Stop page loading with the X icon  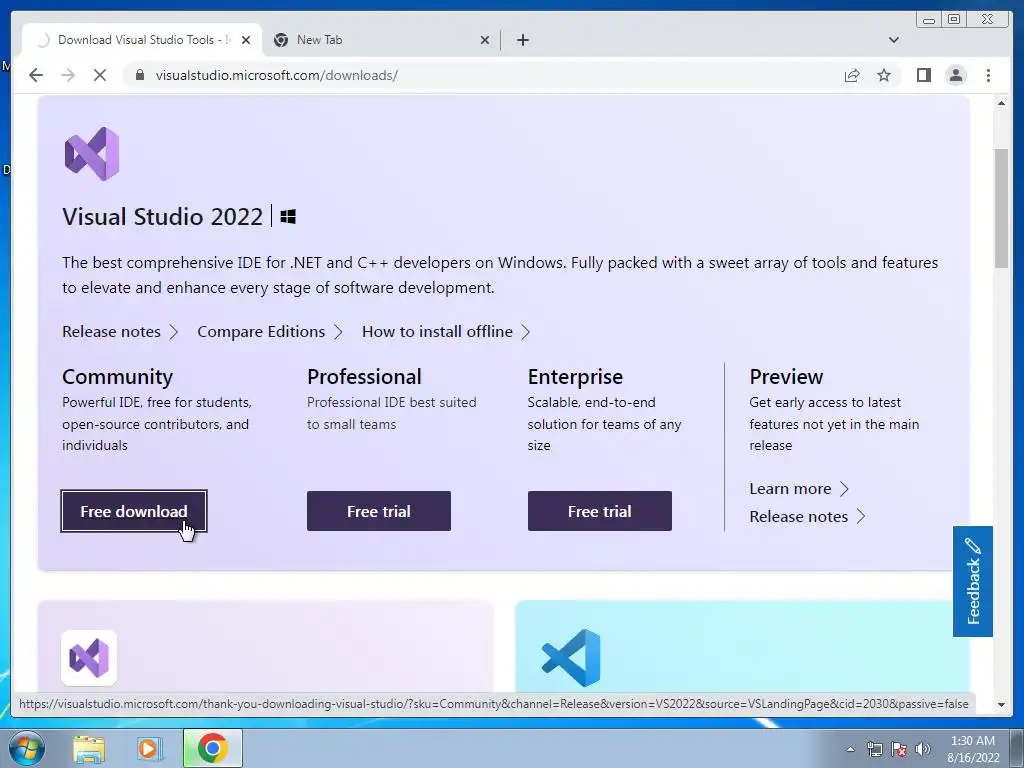pos(100,75)
